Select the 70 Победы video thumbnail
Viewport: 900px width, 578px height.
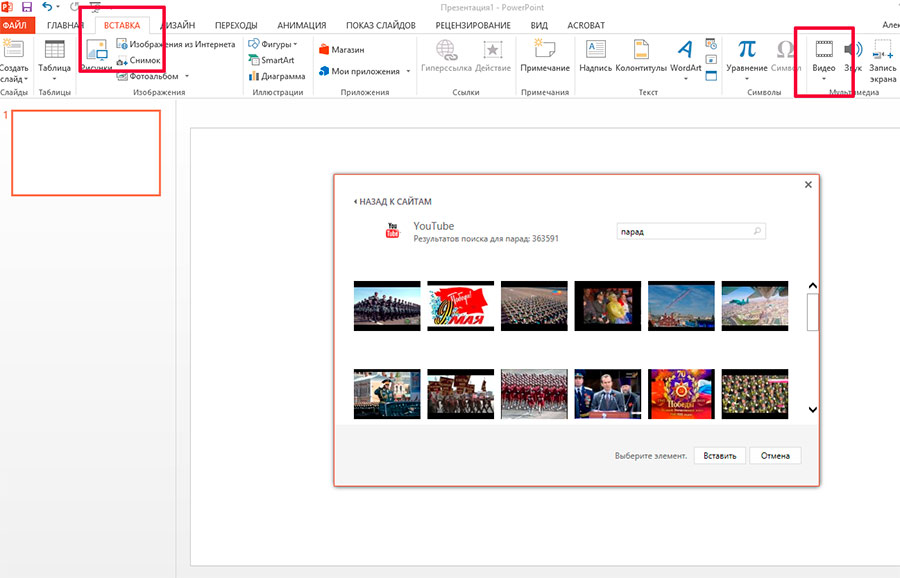[x=681, y=394]
